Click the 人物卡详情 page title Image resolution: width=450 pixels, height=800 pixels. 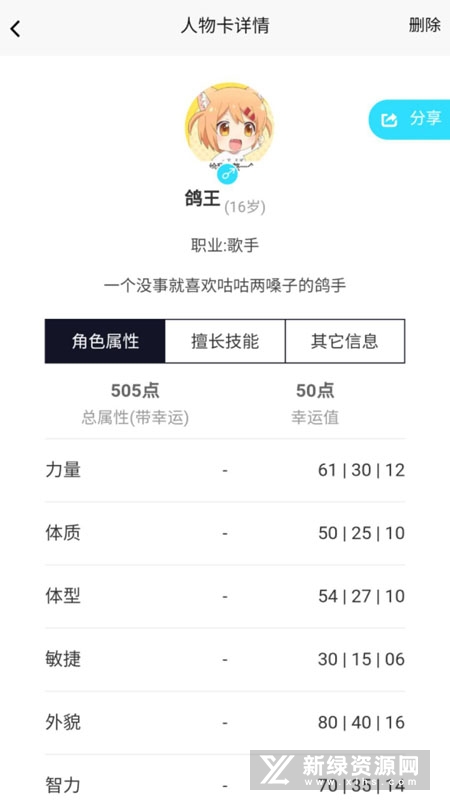point(225,26)
